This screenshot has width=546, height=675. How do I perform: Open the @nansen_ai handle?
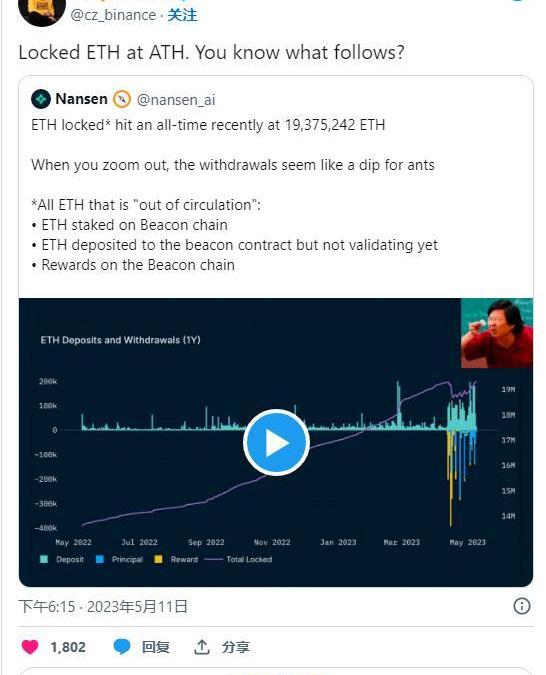tap(176, 100)
